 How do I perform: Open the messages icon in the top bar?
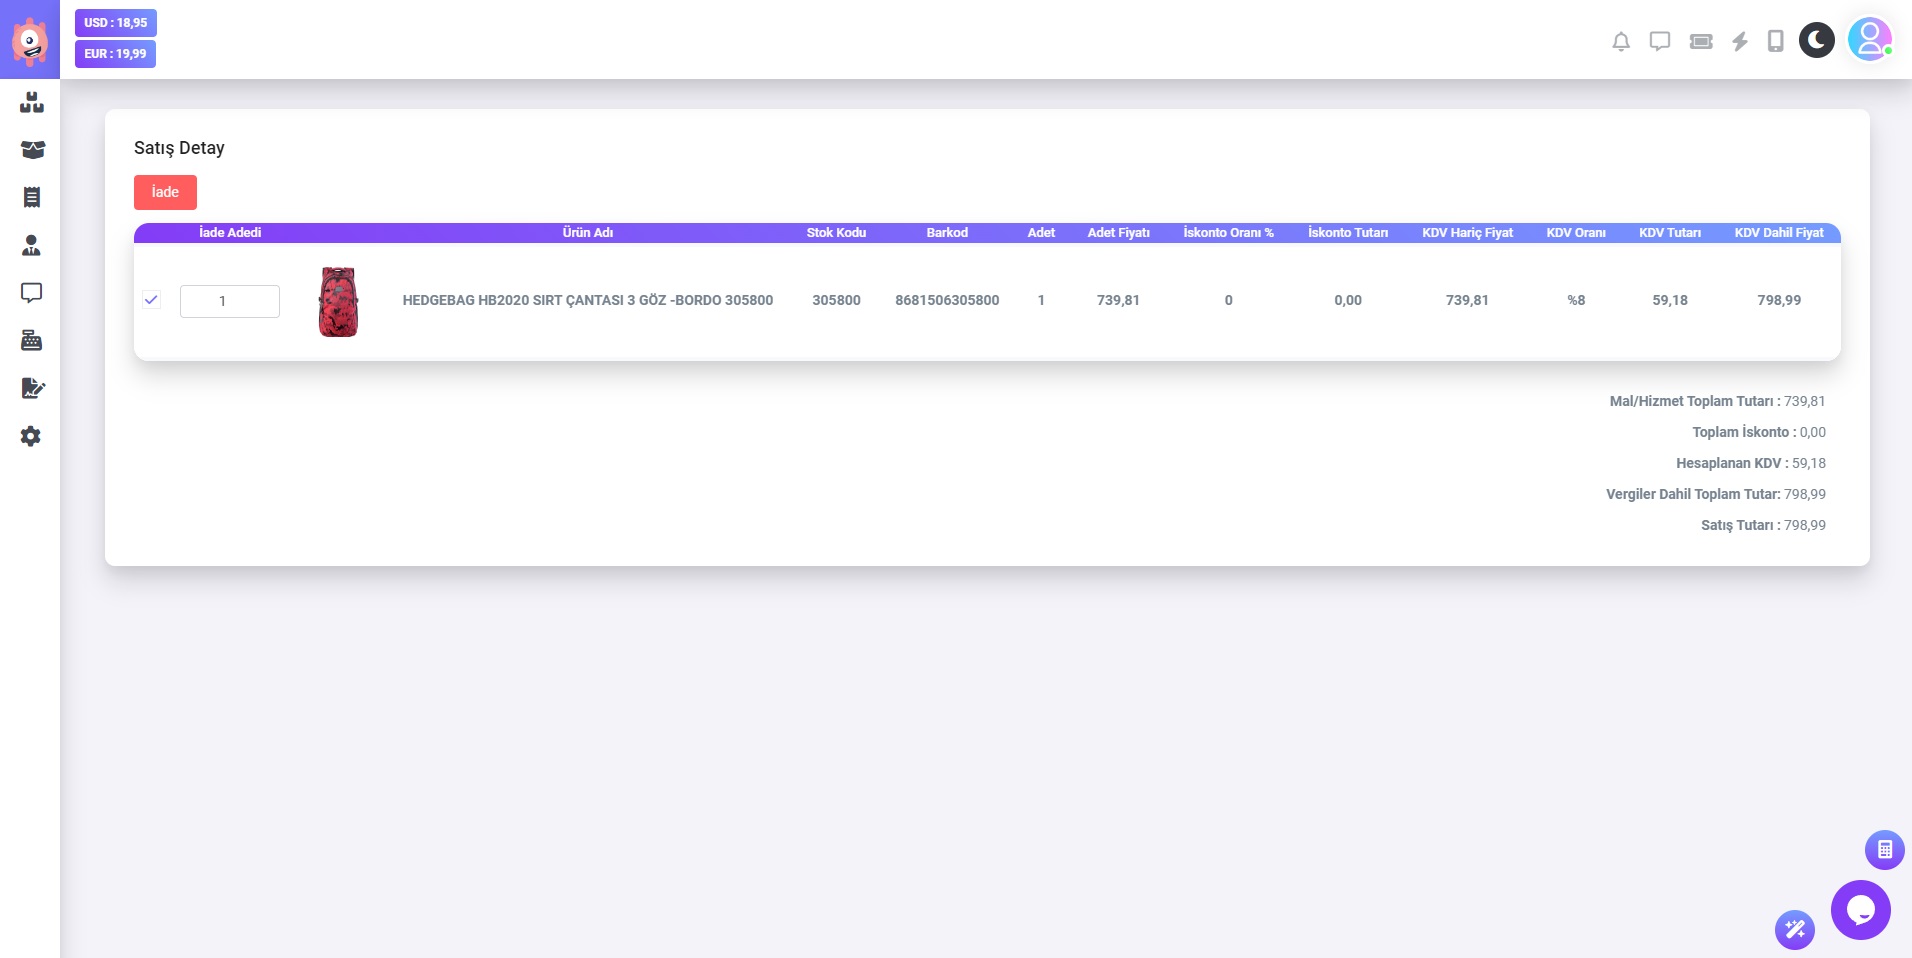tap(1660, 41)
